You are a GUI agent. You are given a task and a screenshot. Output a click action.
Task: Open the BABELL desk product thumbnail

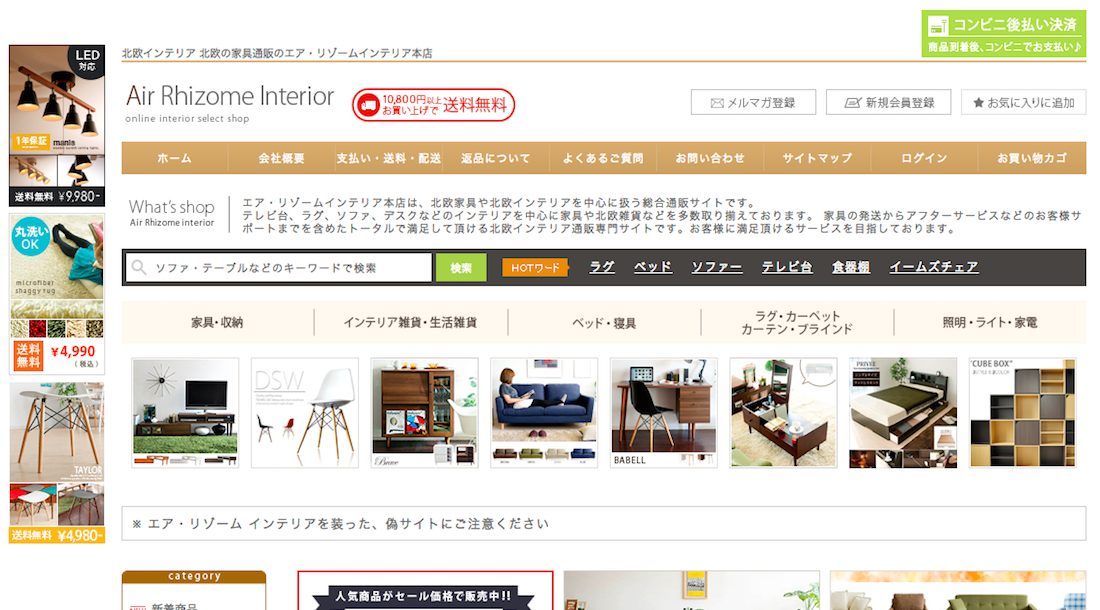664,413
